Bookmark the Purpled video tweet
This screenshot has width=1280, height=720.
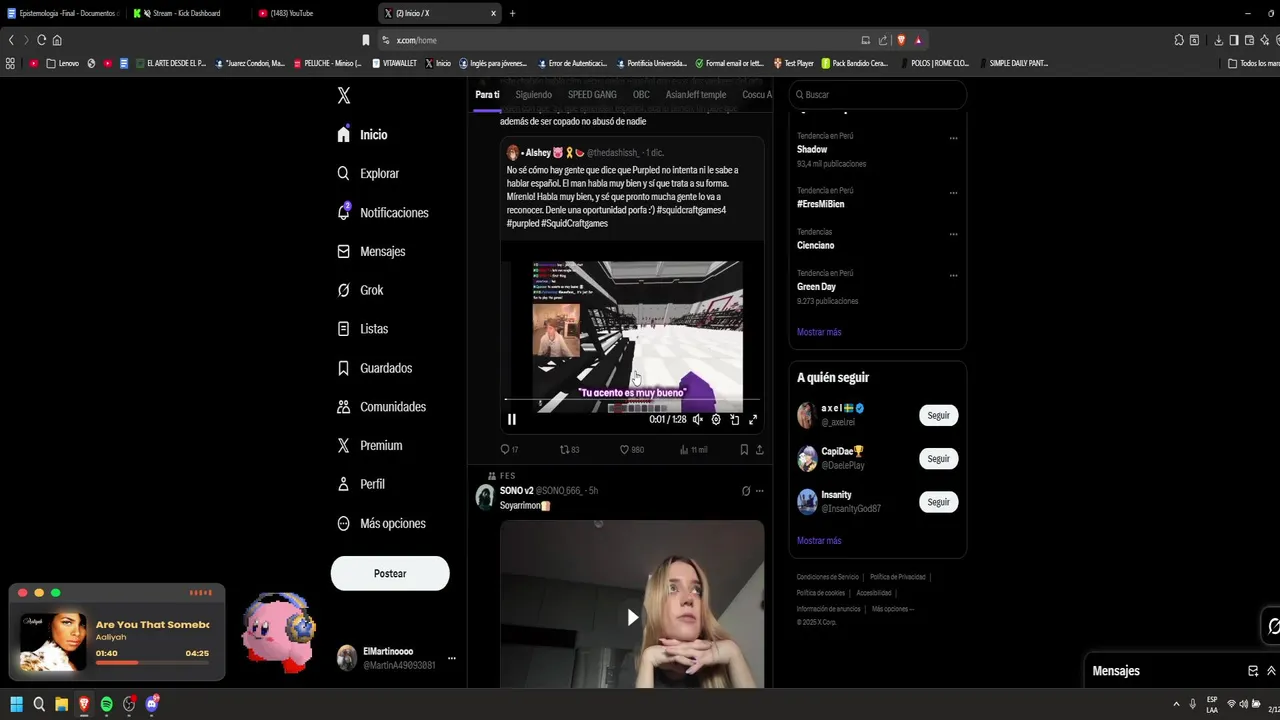tap(744, 450)
